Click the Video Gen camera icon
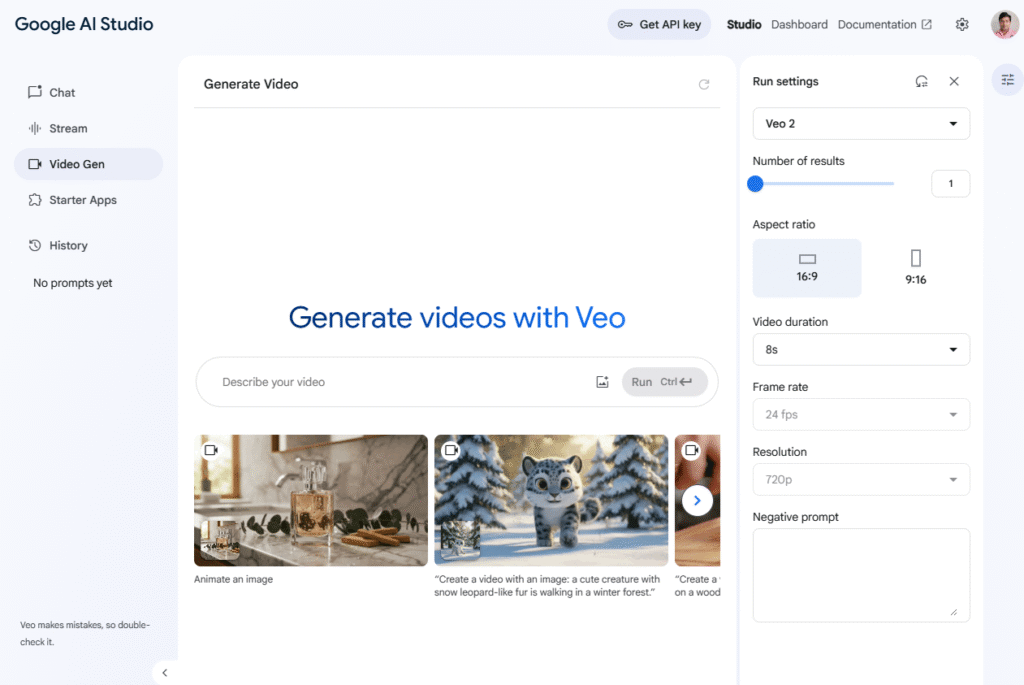The image size is (1024, 685). [35, 164]
